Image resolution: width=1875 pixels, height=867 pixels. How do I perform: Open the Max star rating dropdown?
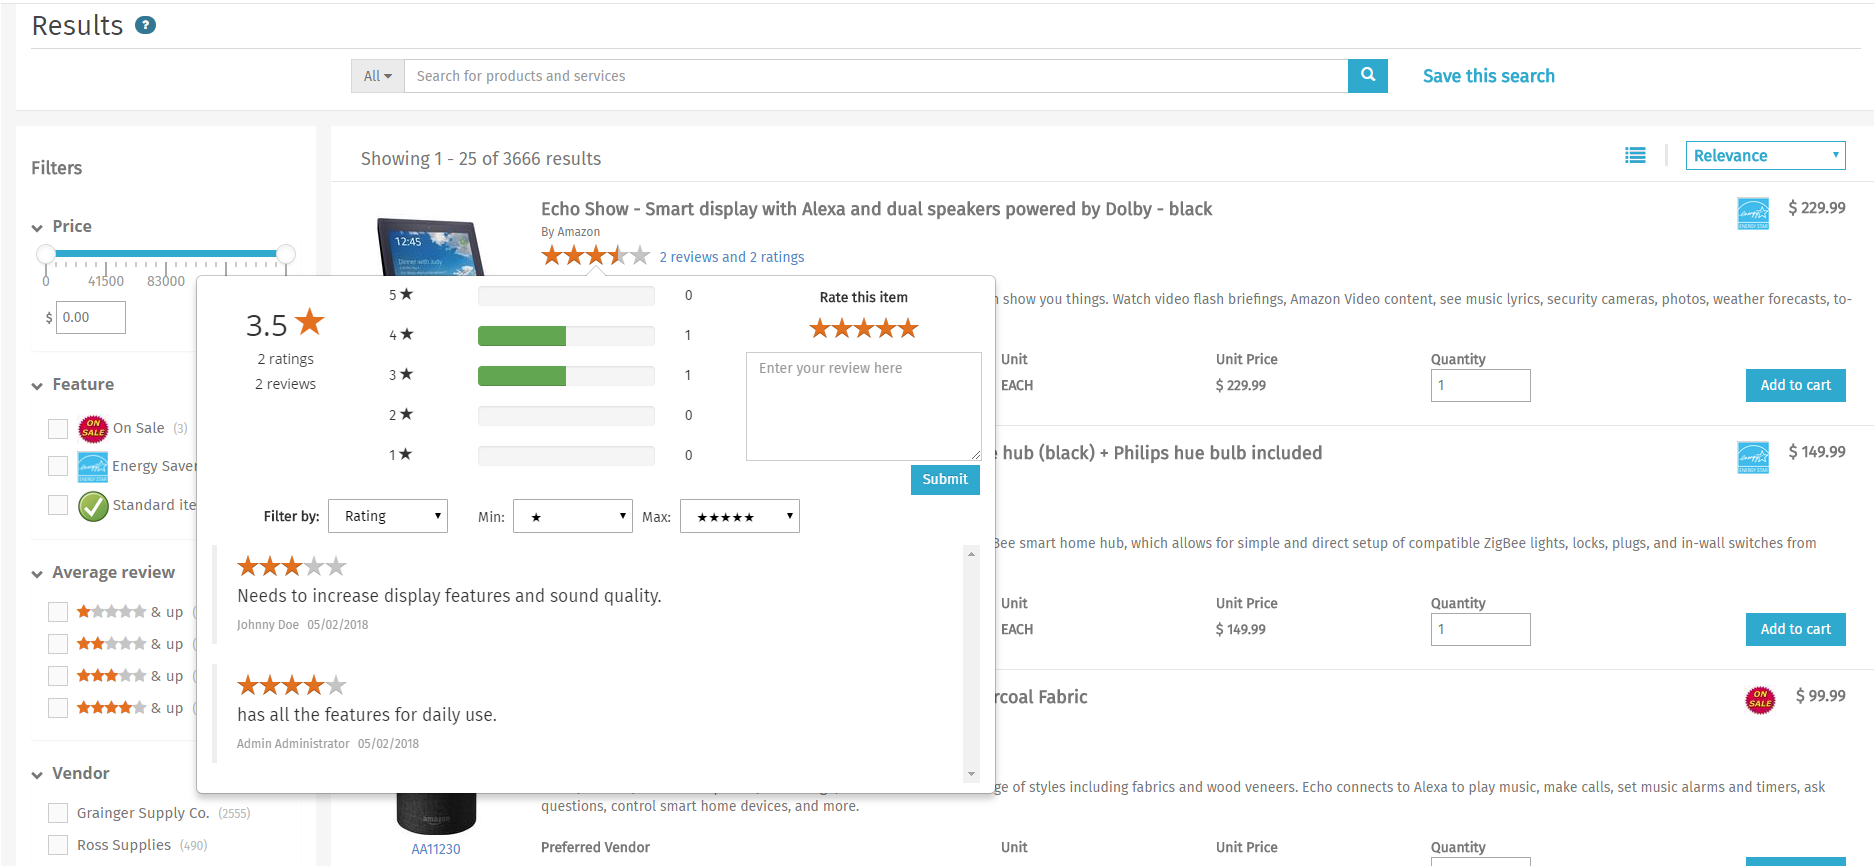coord(739,516)
